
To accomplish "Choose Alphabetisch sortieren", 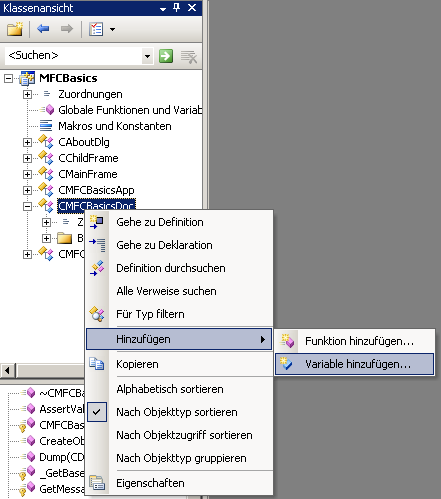I will [179, 389].
